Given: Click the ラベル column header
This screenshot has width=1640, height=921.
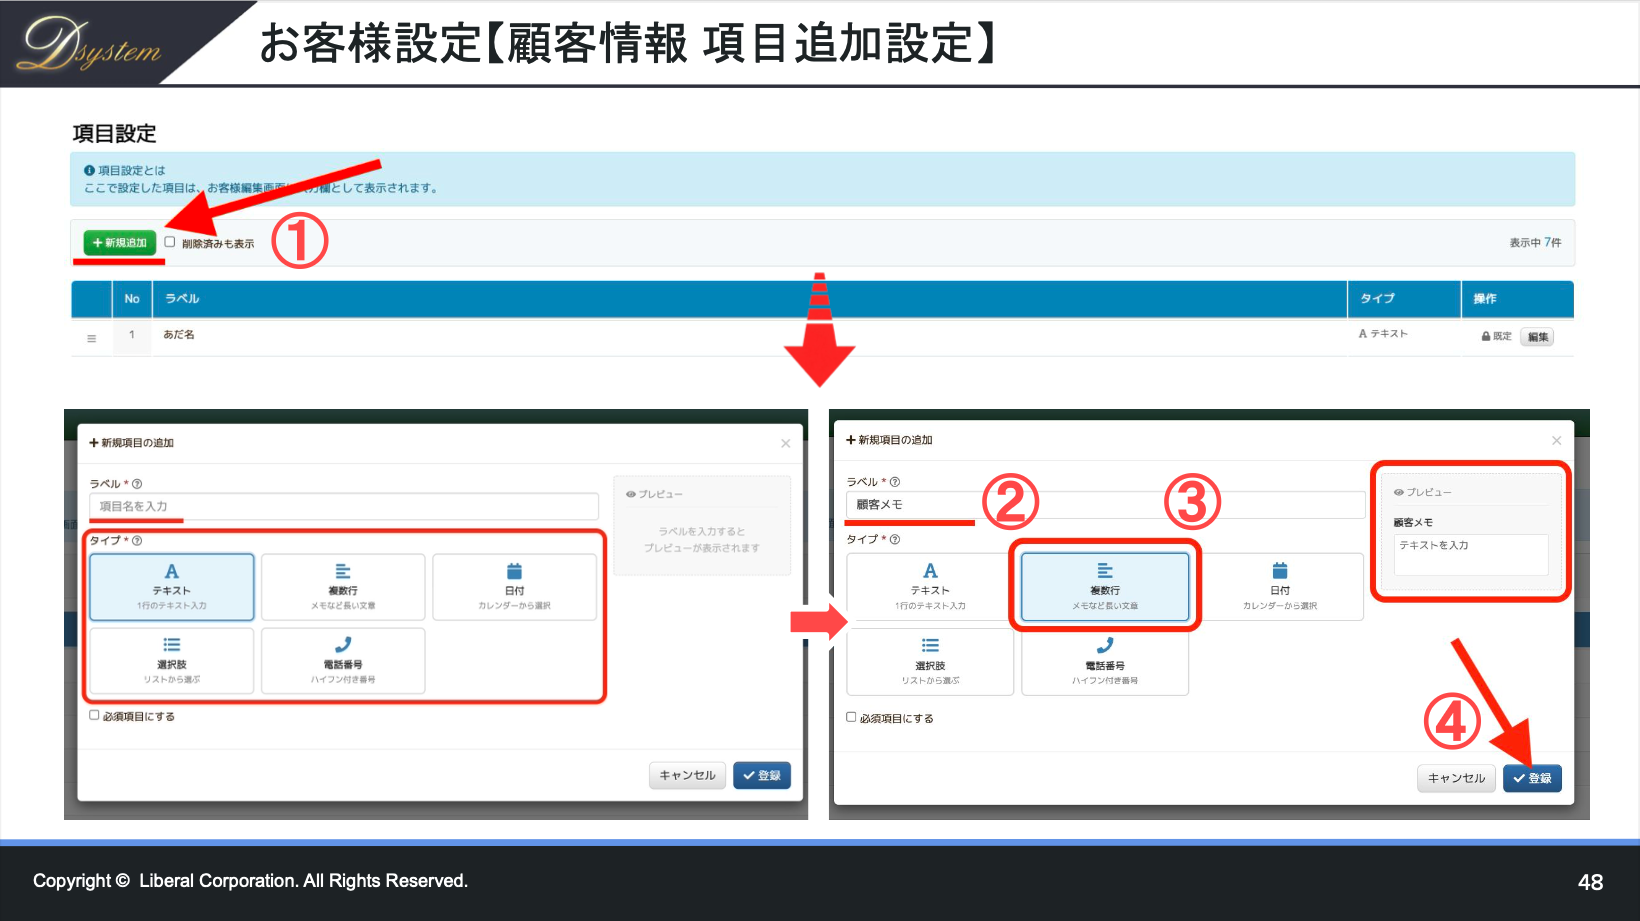Looking at the screenshot, I should 182,299.
